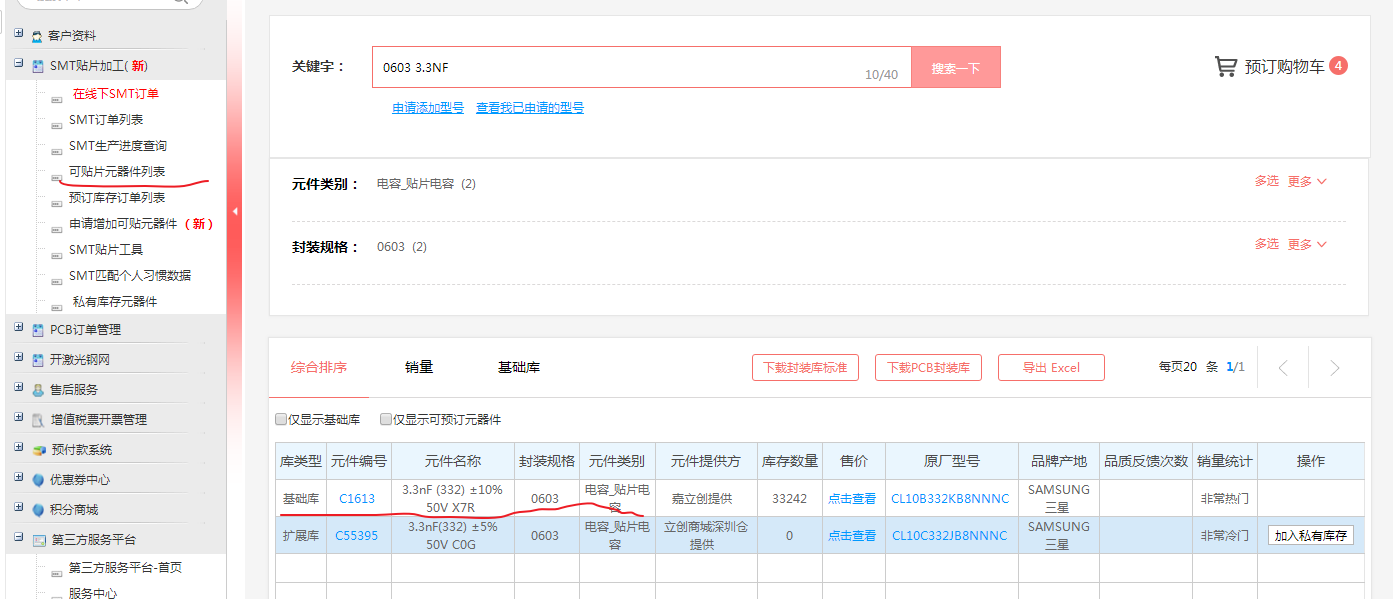Click 加入私有库存 for part C55395
This screenshot has height=599, width=1393.
click(x=1311, y=536)
